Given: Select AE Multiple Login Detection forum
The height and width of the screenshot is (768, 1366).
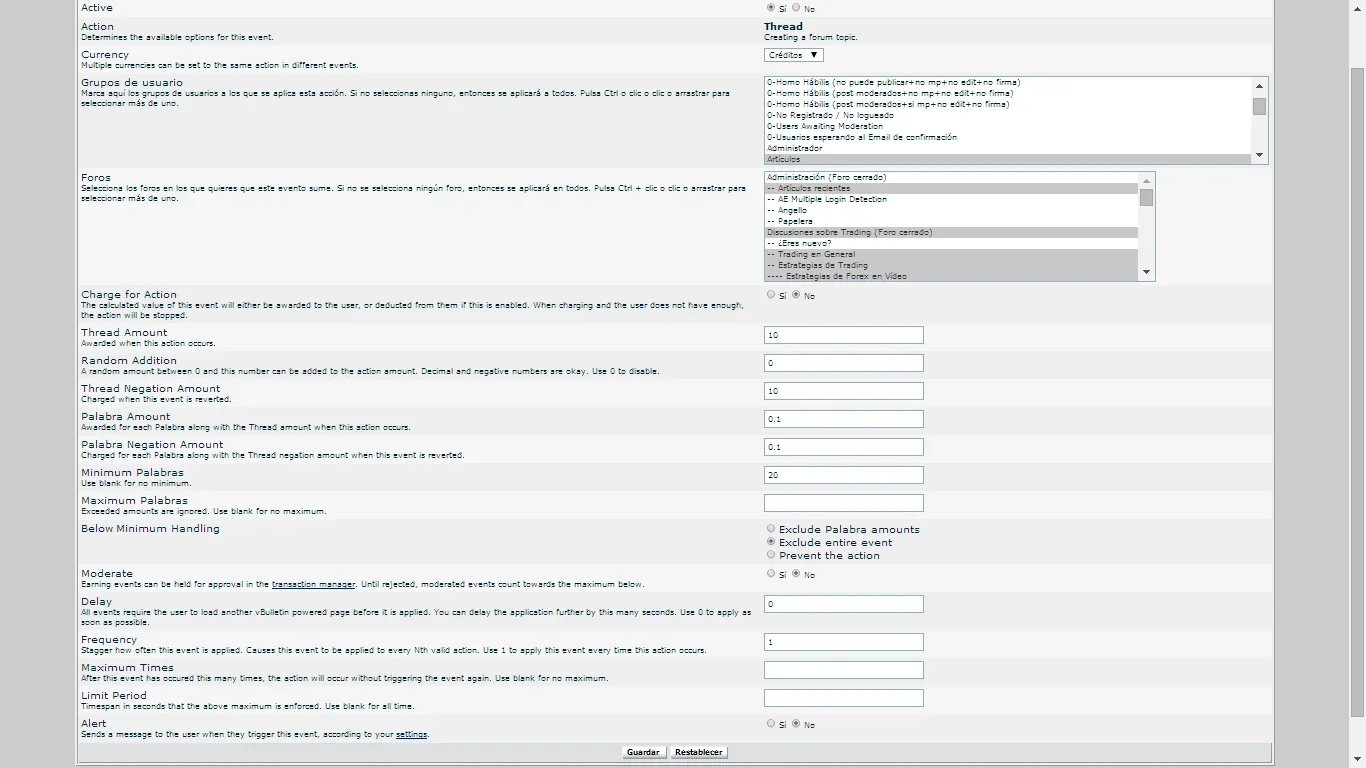Looking at the screenshot, I should coord(951,199).
